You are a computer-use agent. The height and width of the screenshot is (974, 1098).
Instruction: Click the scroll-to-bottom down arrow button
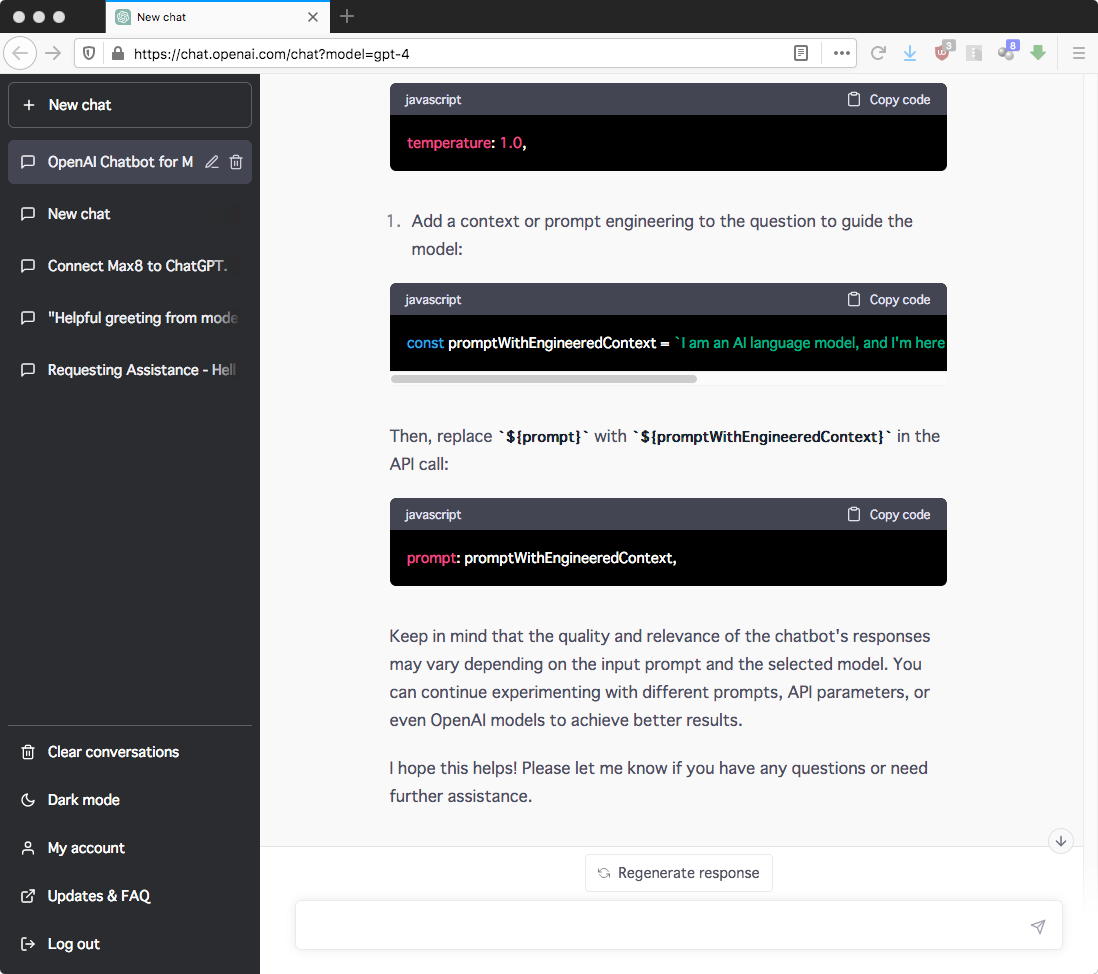pos(1061,841)
